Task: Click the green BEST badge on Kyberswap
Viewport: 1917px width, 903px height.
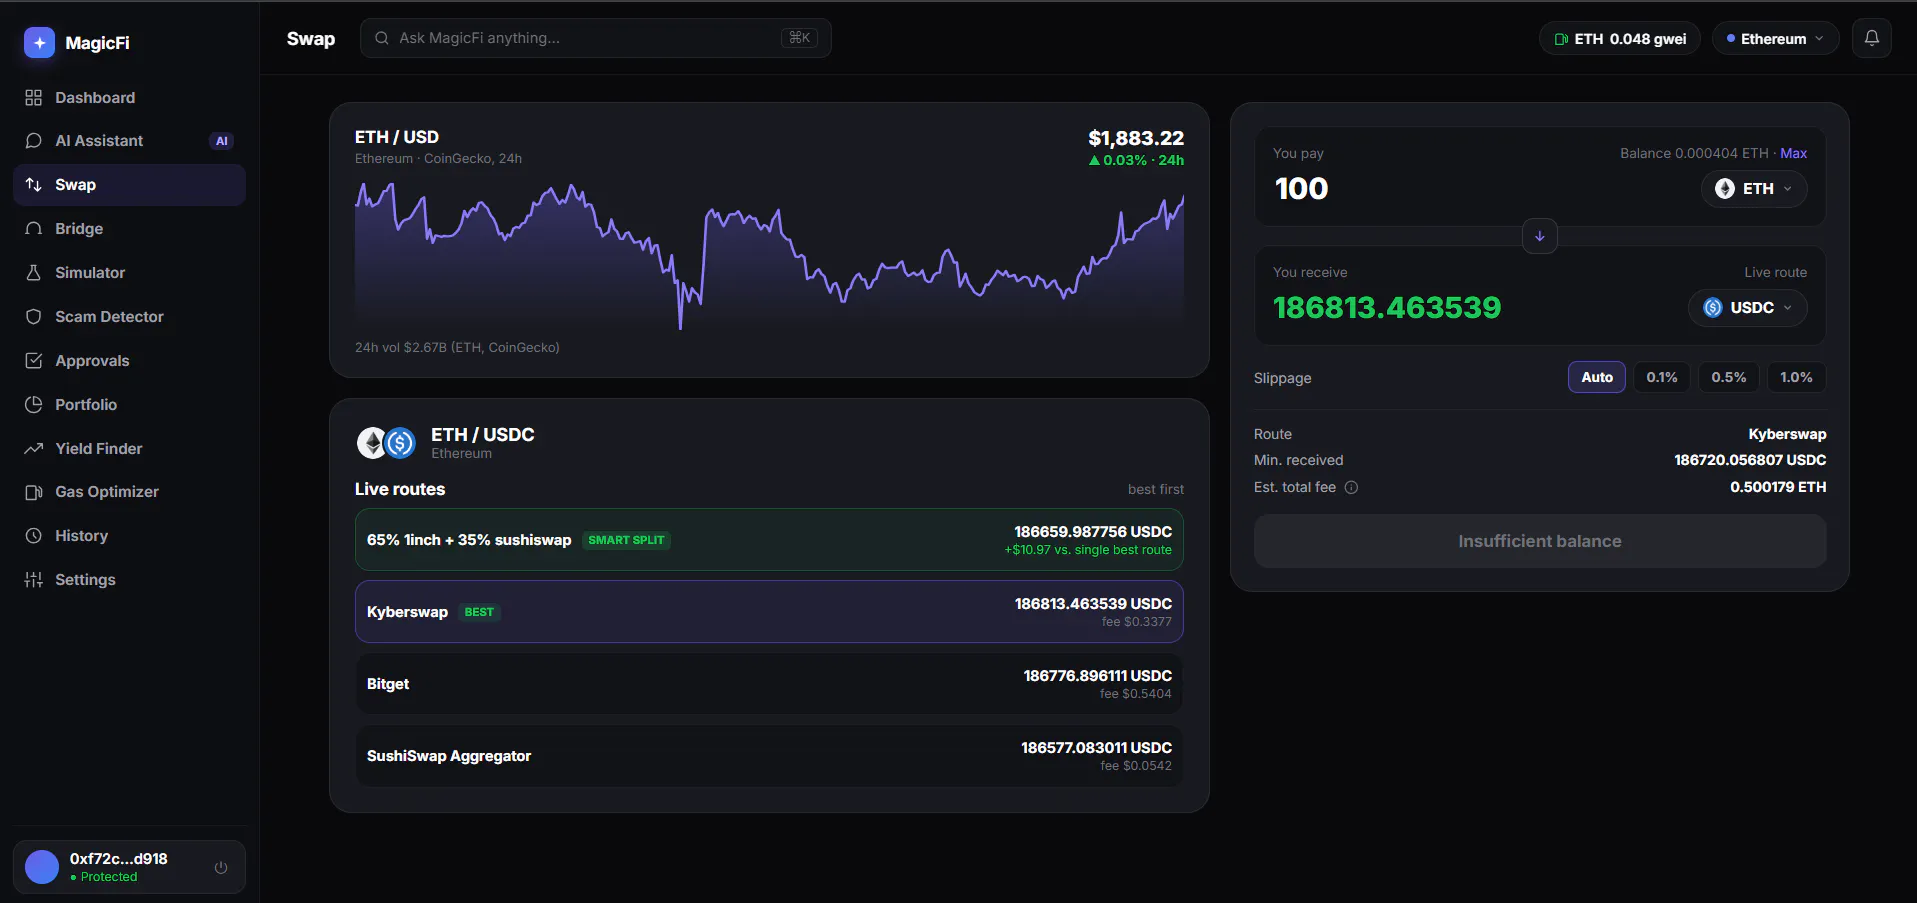Action: (479, 612)
